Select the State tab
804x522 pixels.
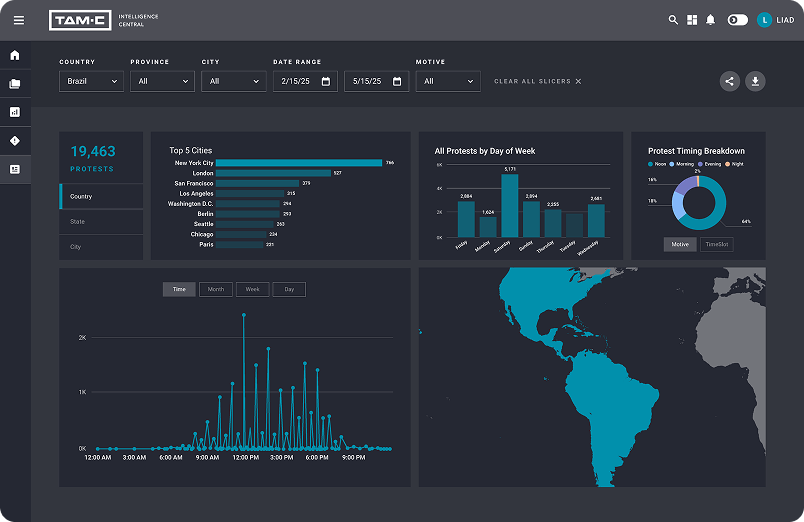coord(101,221)
